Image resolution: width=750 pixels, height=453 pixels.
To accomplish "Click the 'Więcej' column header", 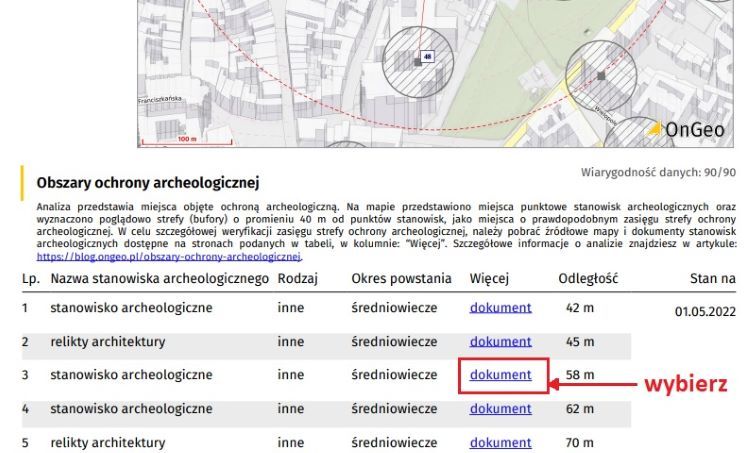I will click(x=489, y=279).
